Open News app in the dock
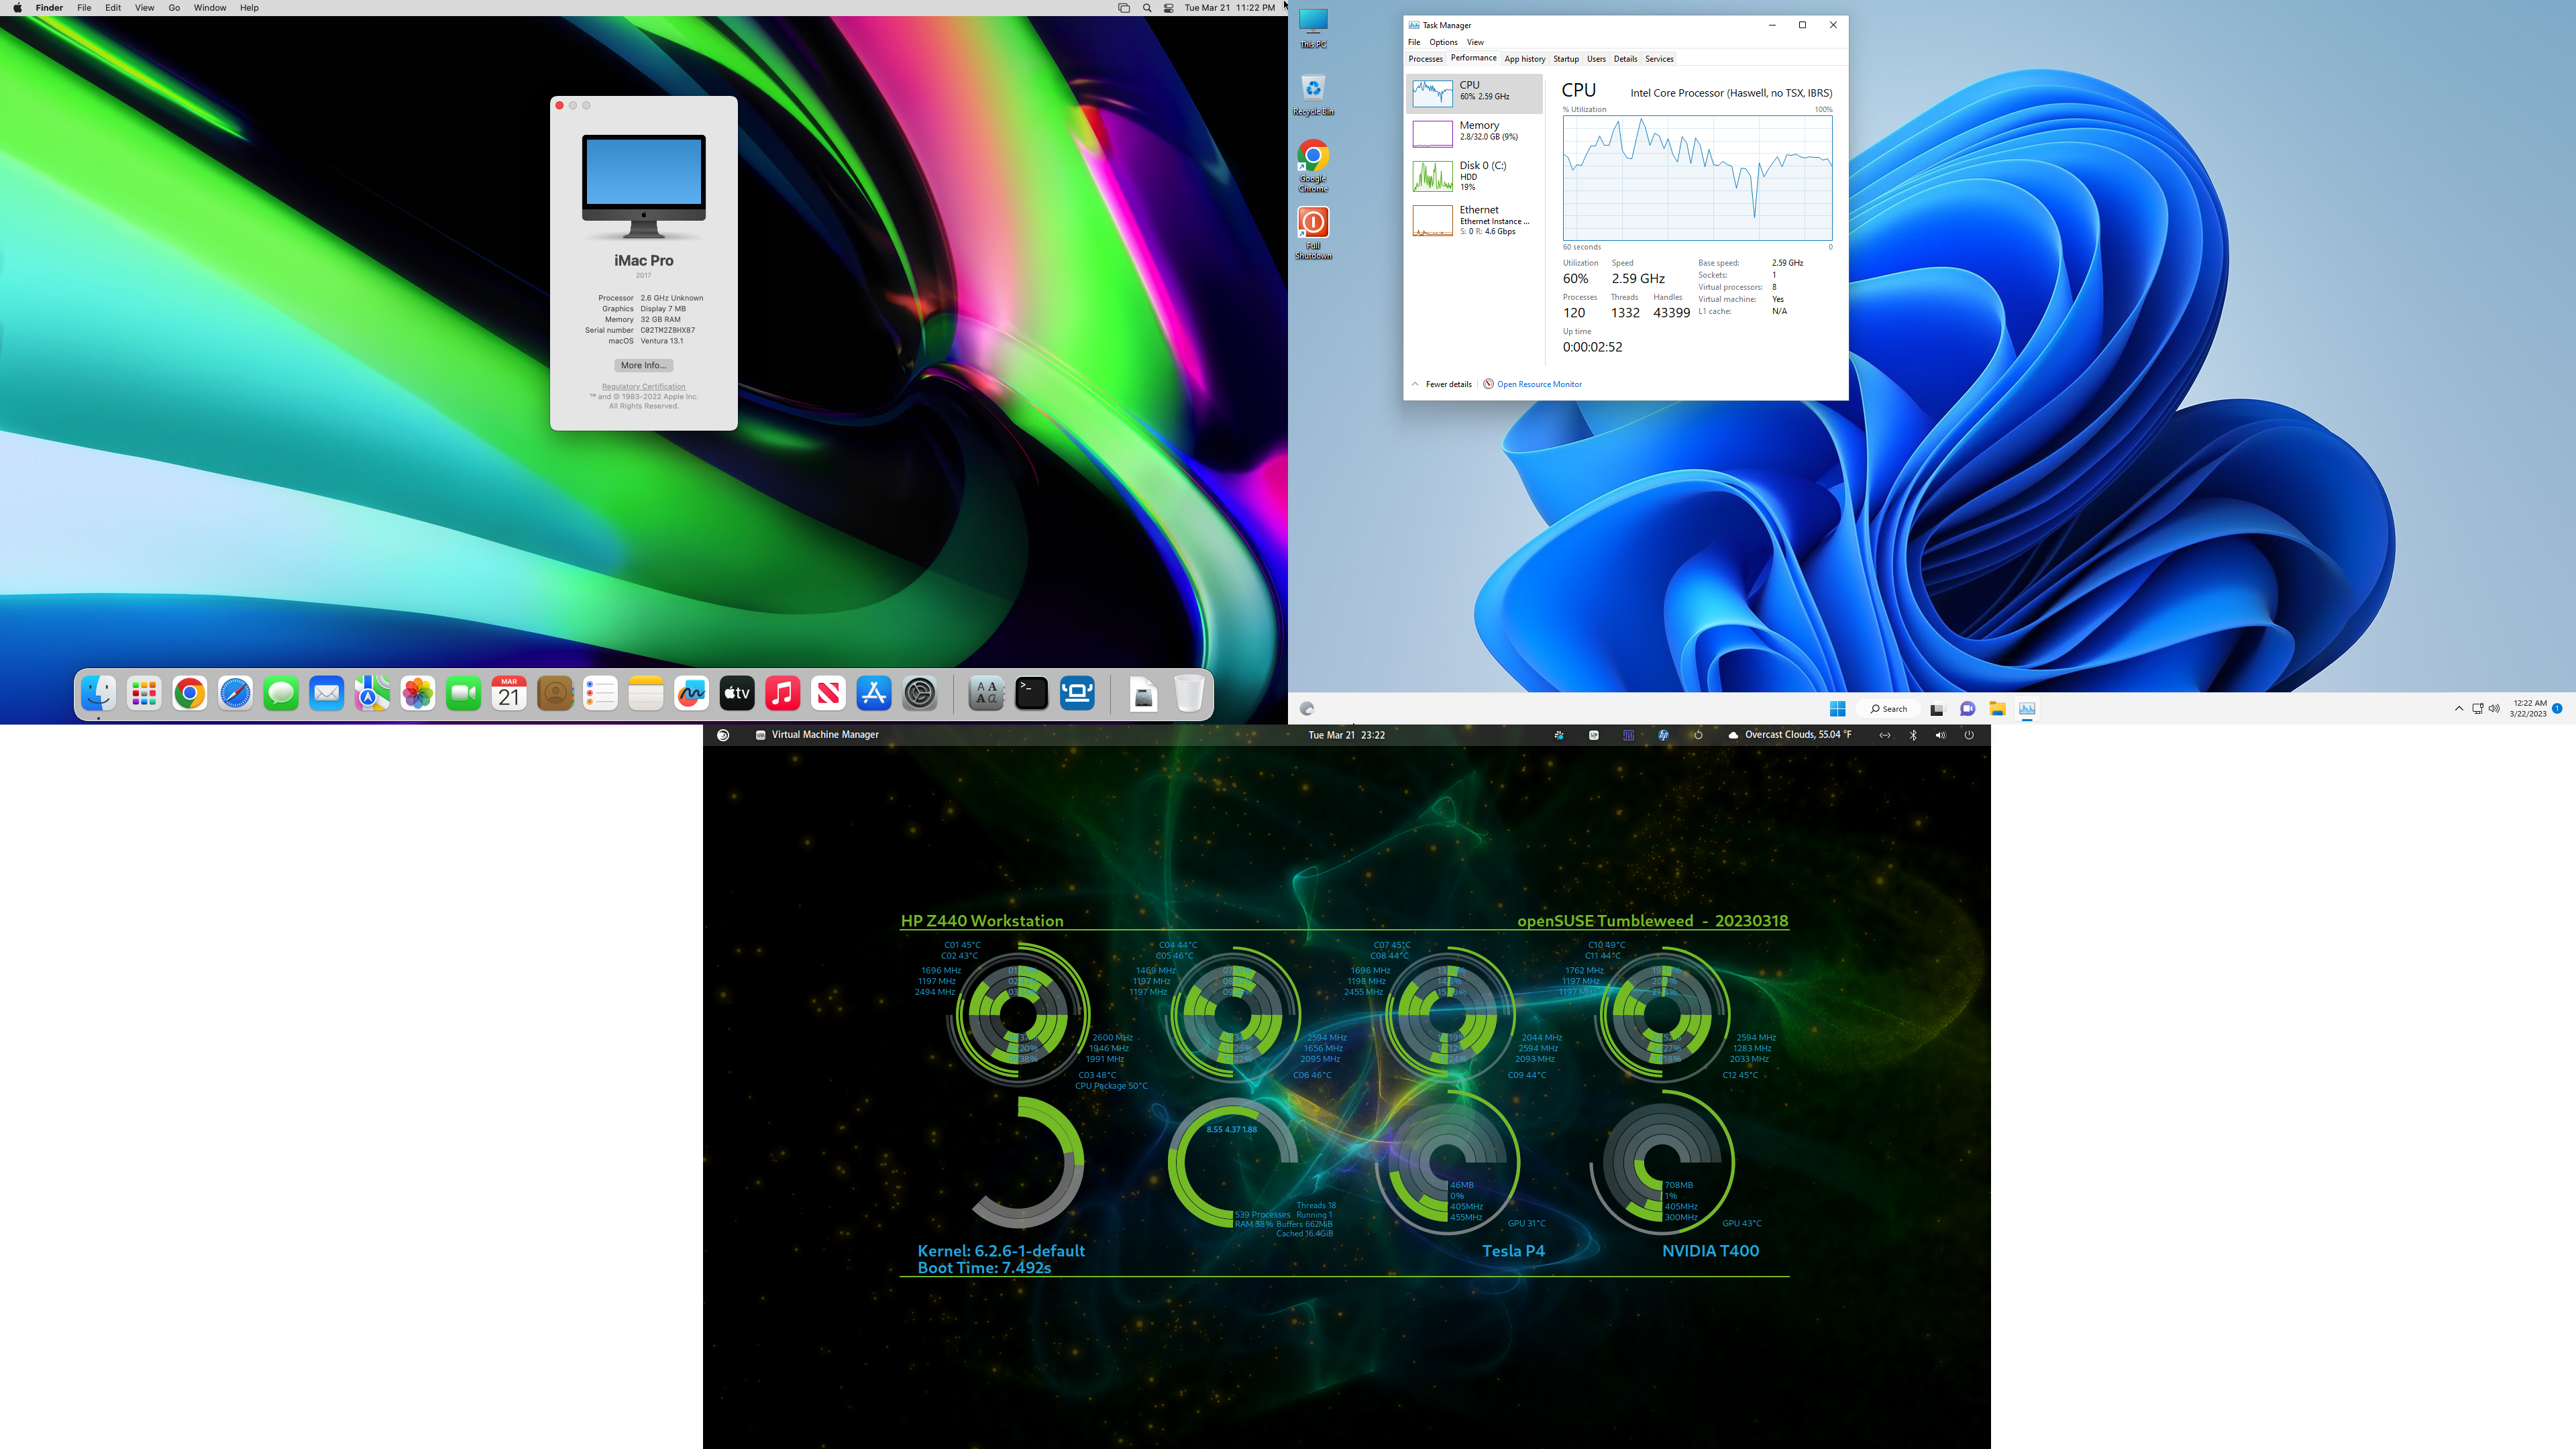This screenshot has height=1449, width=2576. click(829, 693)
